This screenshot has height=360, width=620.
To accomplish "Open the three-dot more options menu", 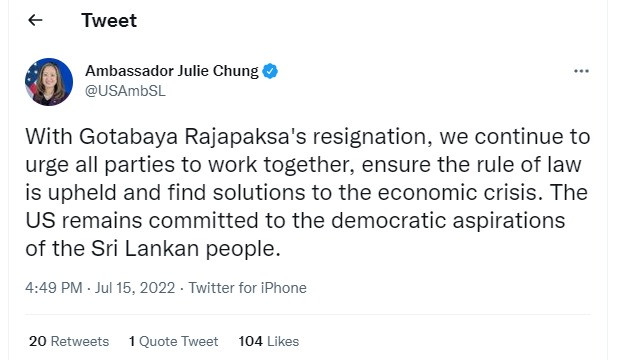I will 581,71.
